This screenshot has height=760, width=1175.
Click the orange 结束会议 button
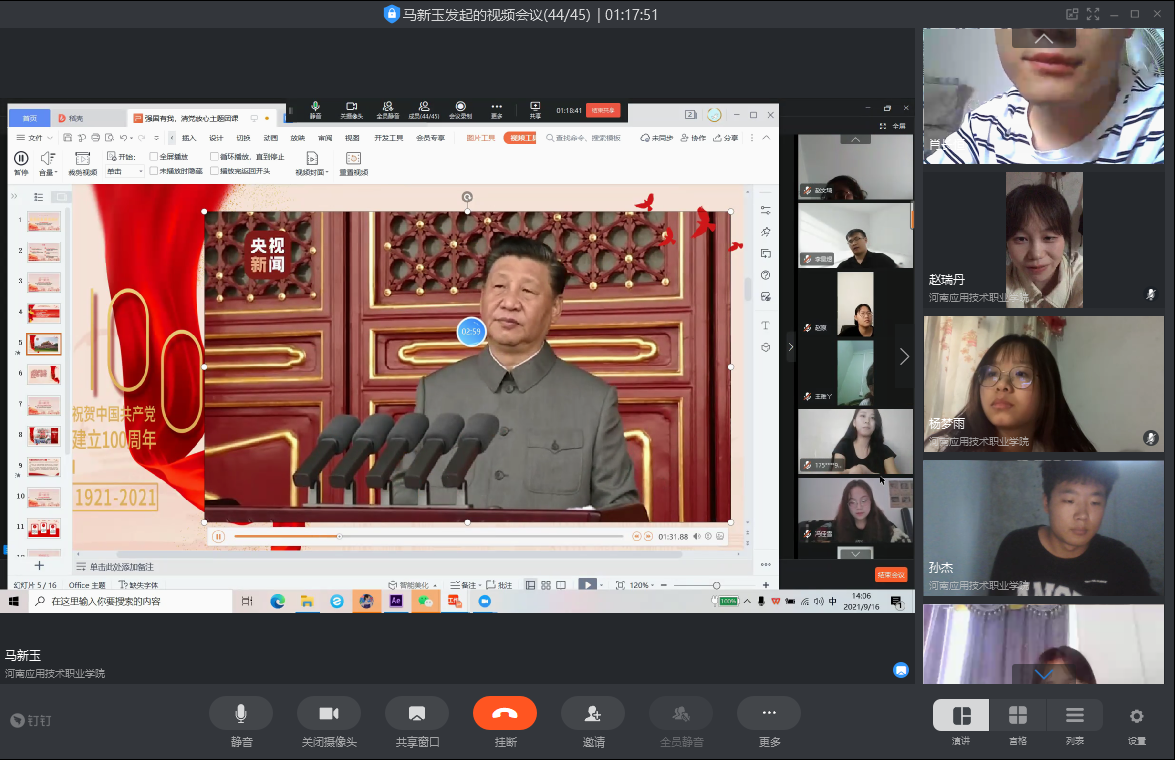[x=890, y=575]
